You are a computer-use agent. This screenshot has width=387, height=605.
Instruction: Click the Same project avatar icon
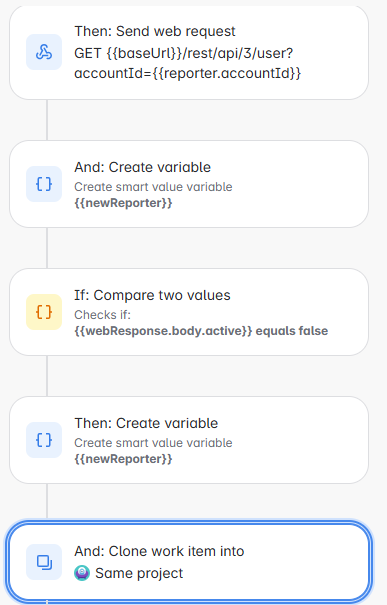tap(82, 573)
